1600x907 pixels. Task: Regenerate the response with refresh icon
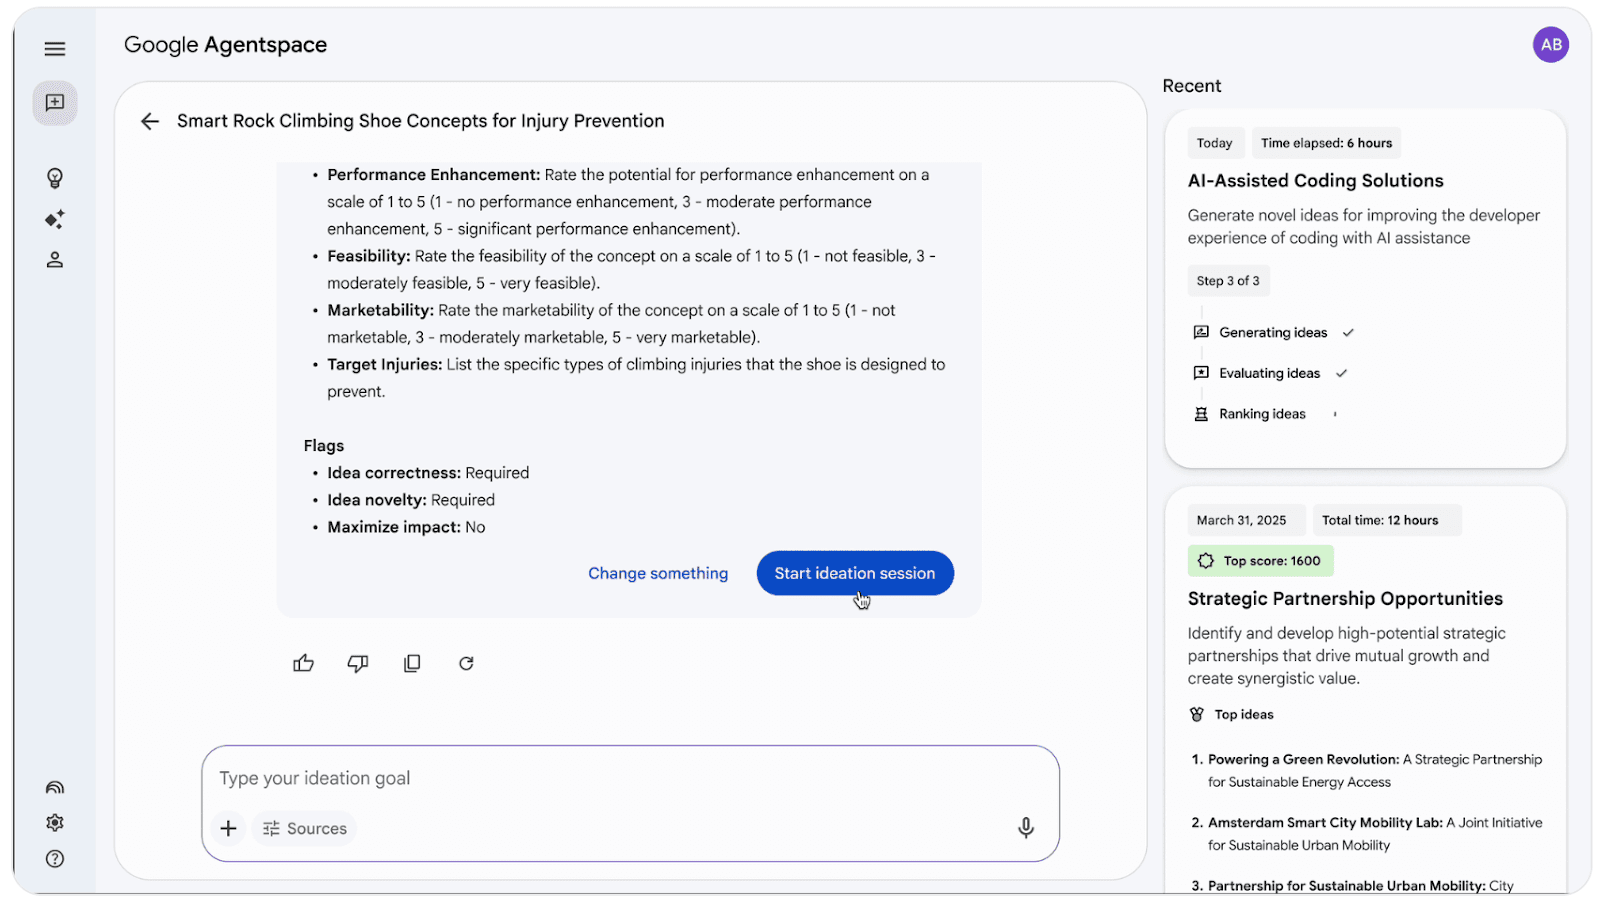[x=466, y=663]
